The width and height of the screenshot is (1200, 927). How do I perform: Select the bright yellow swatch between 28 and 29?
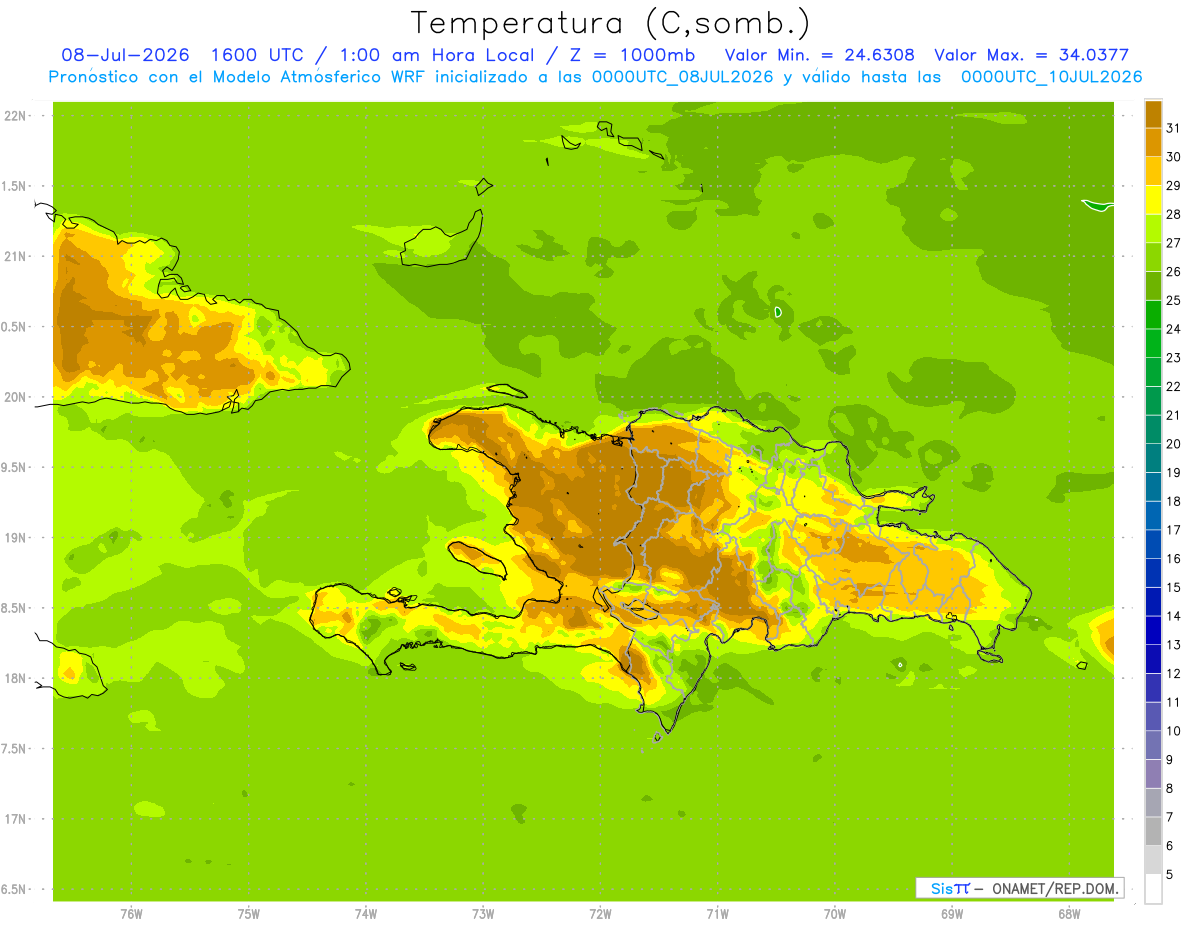tap(1153, 200)
